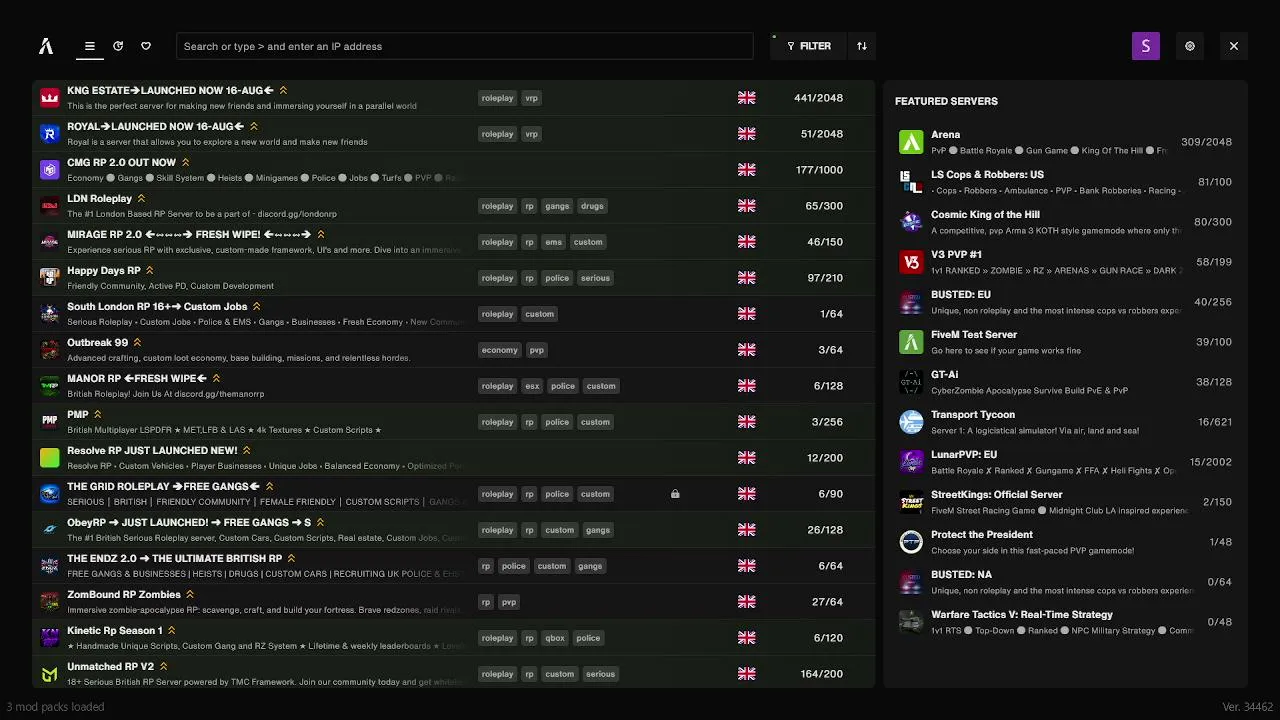The image size is (1280, 720).
Task: Open the sort order dropdown arrows
Action: (x=862, y=46)
